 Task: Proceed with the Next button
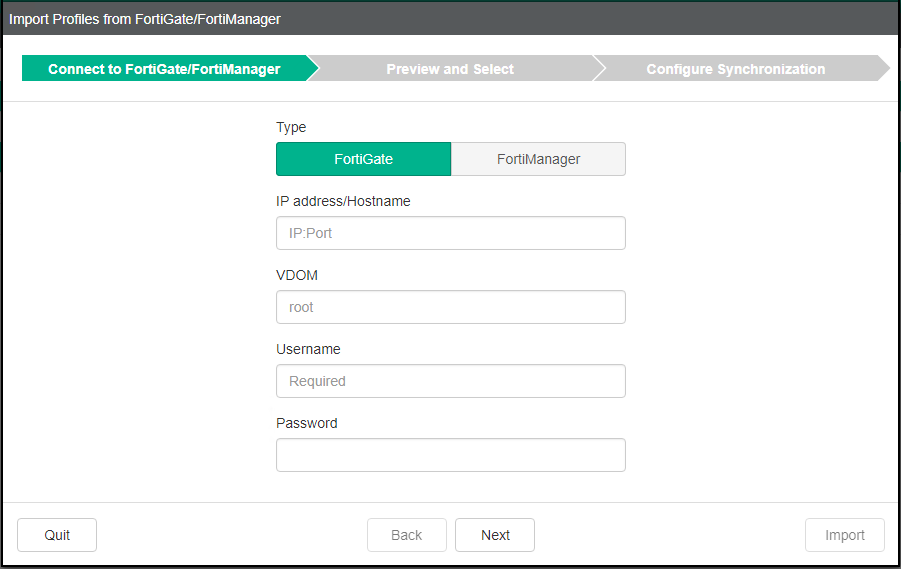tap(495, 535)
